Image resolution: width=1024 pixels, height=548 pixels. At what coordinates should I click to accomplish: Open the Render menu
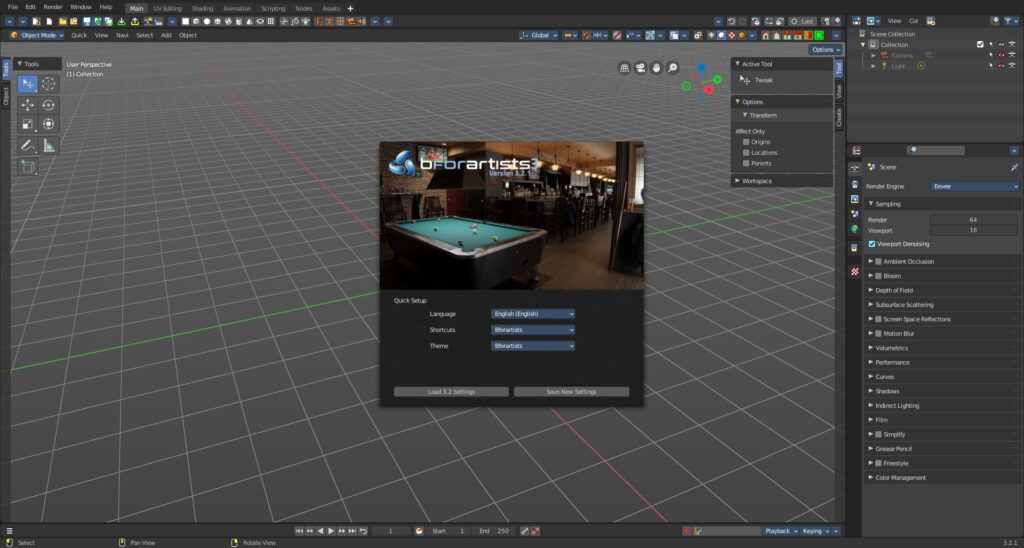point(53,7)
